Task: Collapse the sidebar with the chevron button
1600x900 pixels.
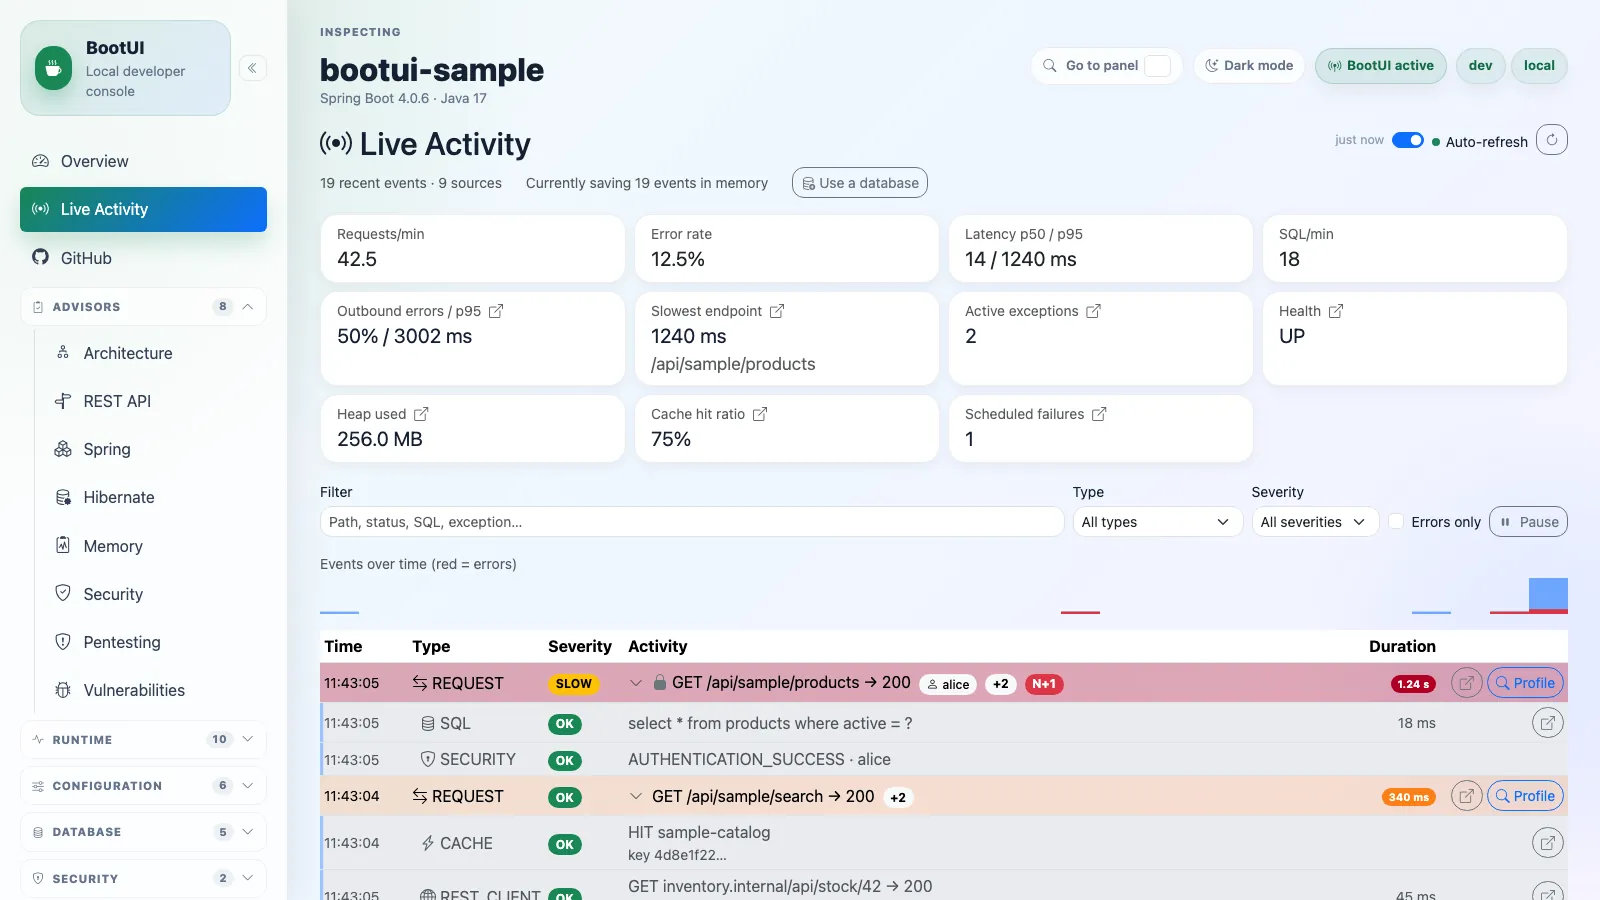Action: tap(252, 68)
